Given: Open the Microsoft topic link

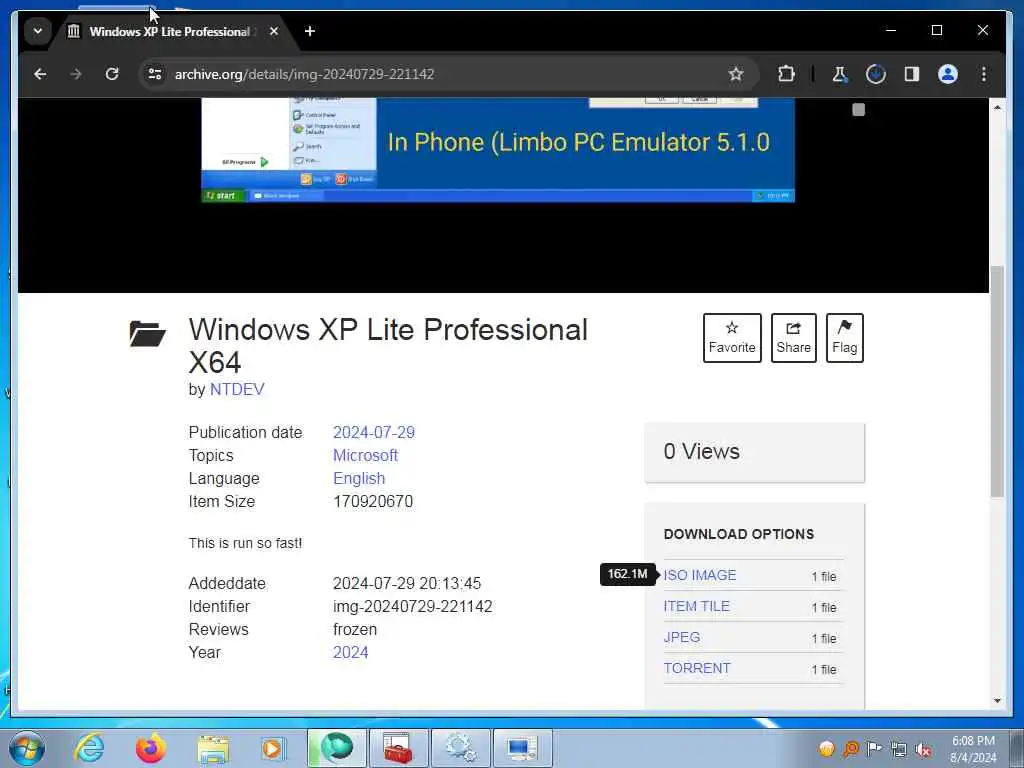Looking at the screenshot, I should pyautogui.click(x=365, y=455).
